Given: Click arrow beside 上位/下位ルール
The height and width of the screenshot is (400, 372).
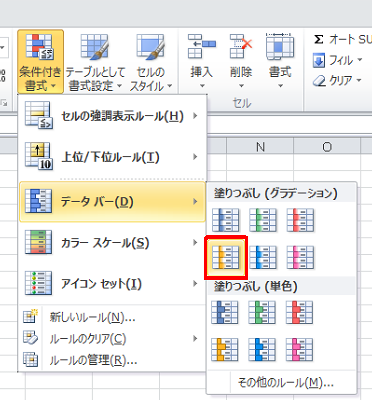Looking at the screenshot, I should 195,157.
